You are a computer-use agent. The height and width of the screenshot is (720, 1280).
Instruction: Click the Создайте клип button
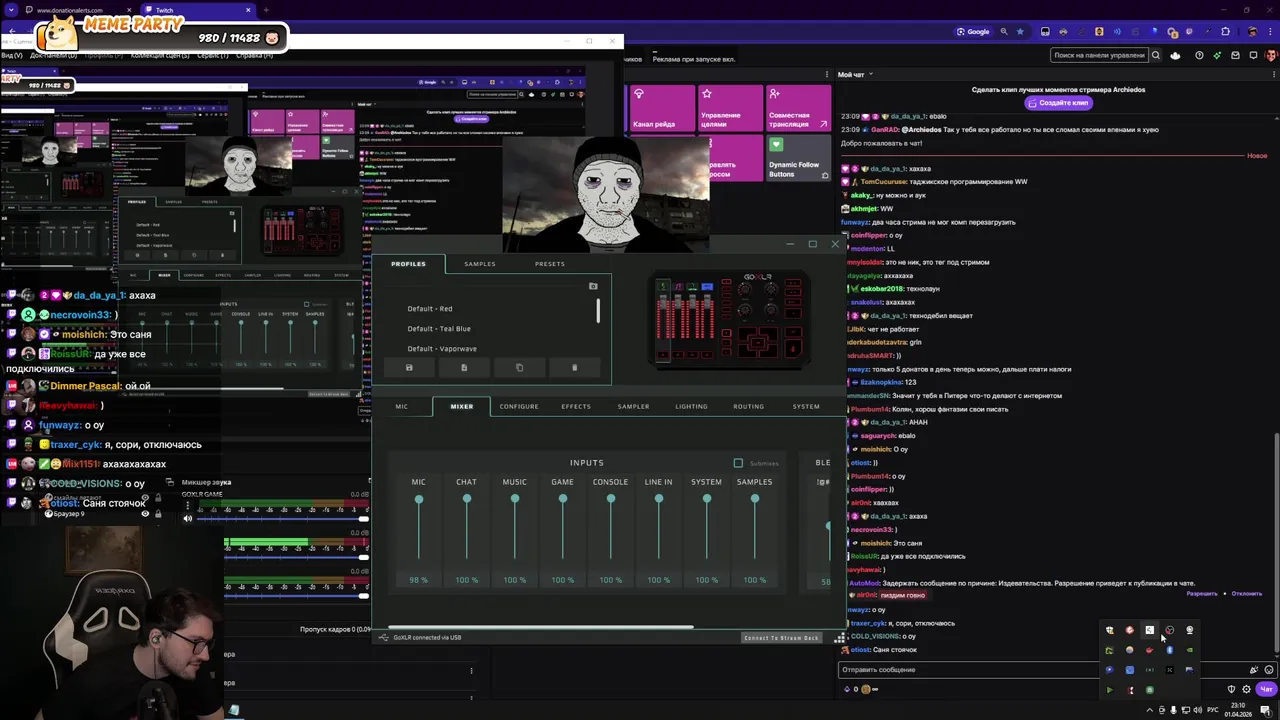(x=1058, y=103)
